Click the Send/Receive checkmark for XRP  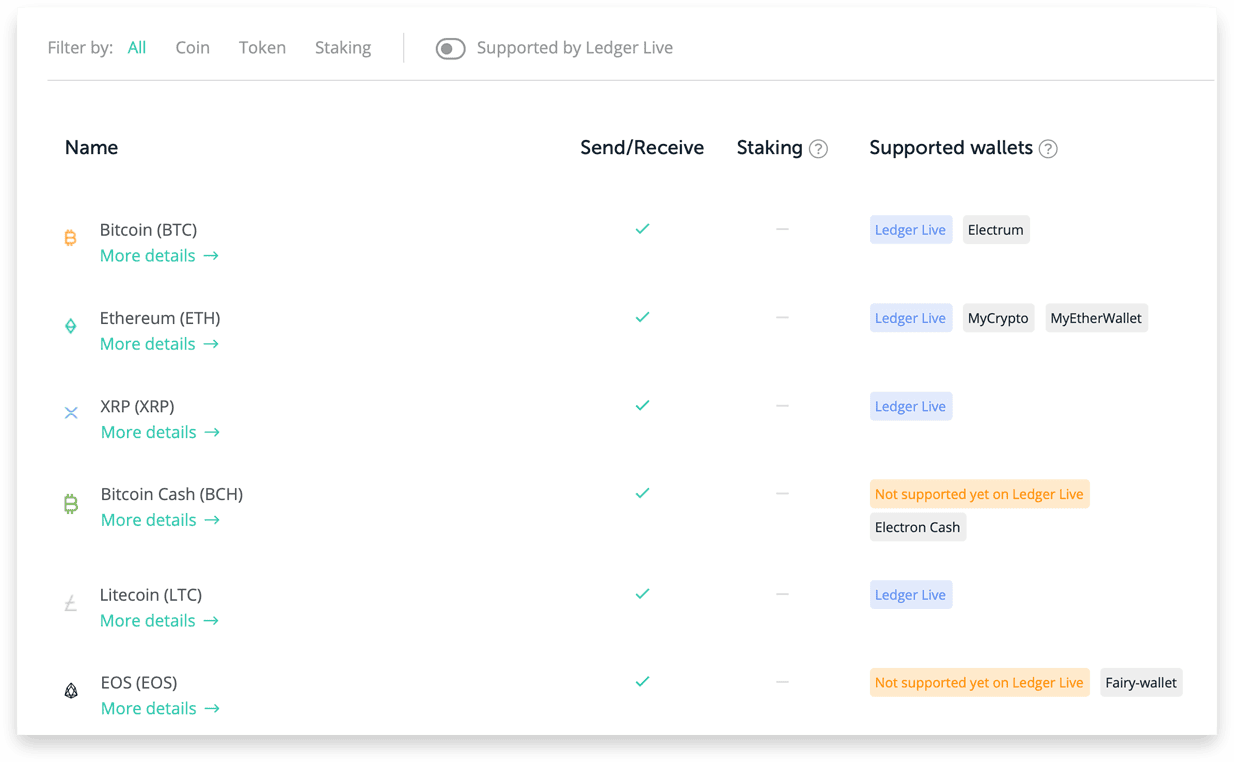point(642,405)
